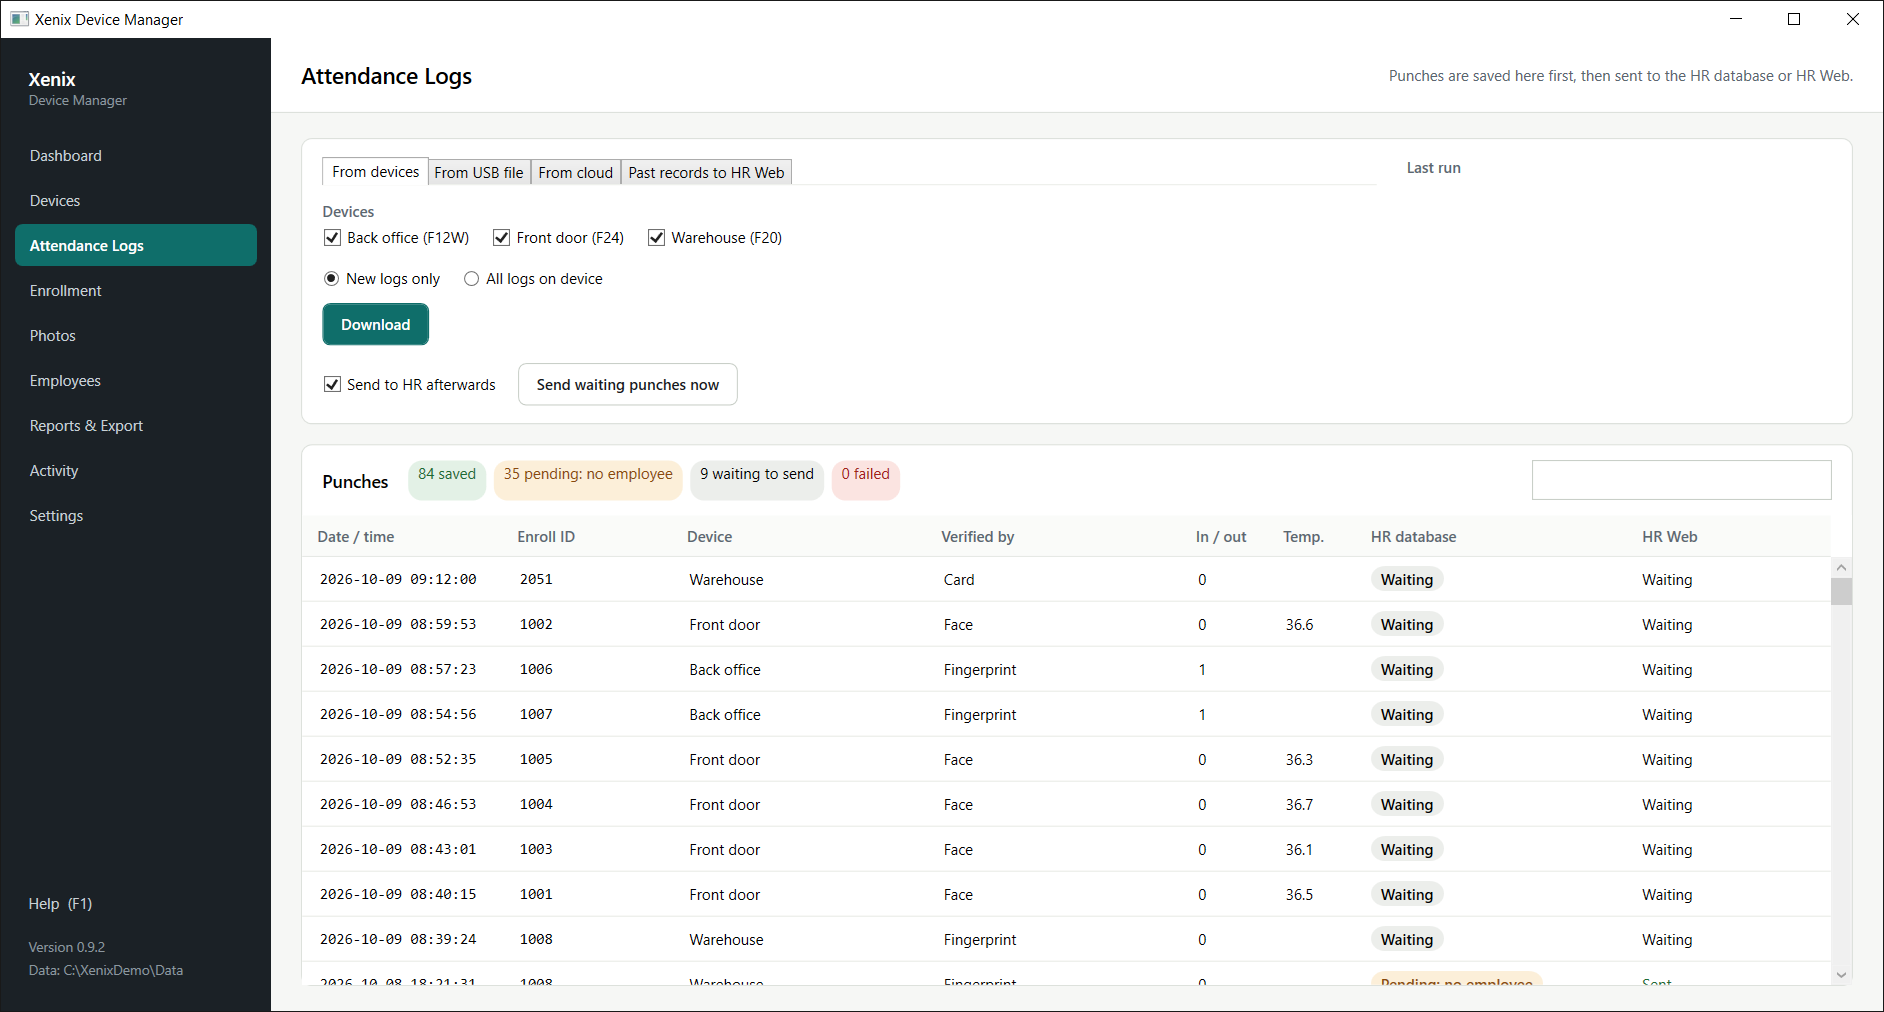
Task: Click the Download button
Action: (x=376, y=324)
